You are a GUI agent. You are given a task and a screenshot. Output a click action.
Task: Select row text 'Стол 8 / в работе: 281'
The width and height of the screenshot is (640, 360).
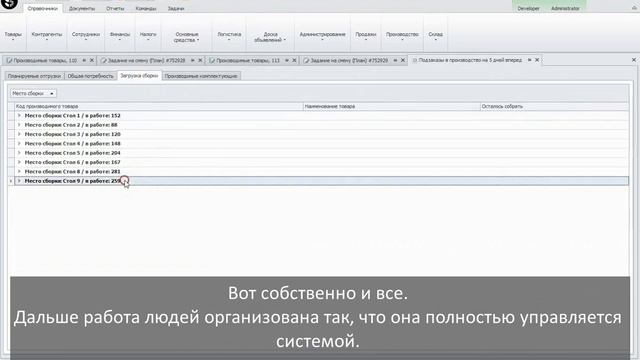click(x=92, y=171)
